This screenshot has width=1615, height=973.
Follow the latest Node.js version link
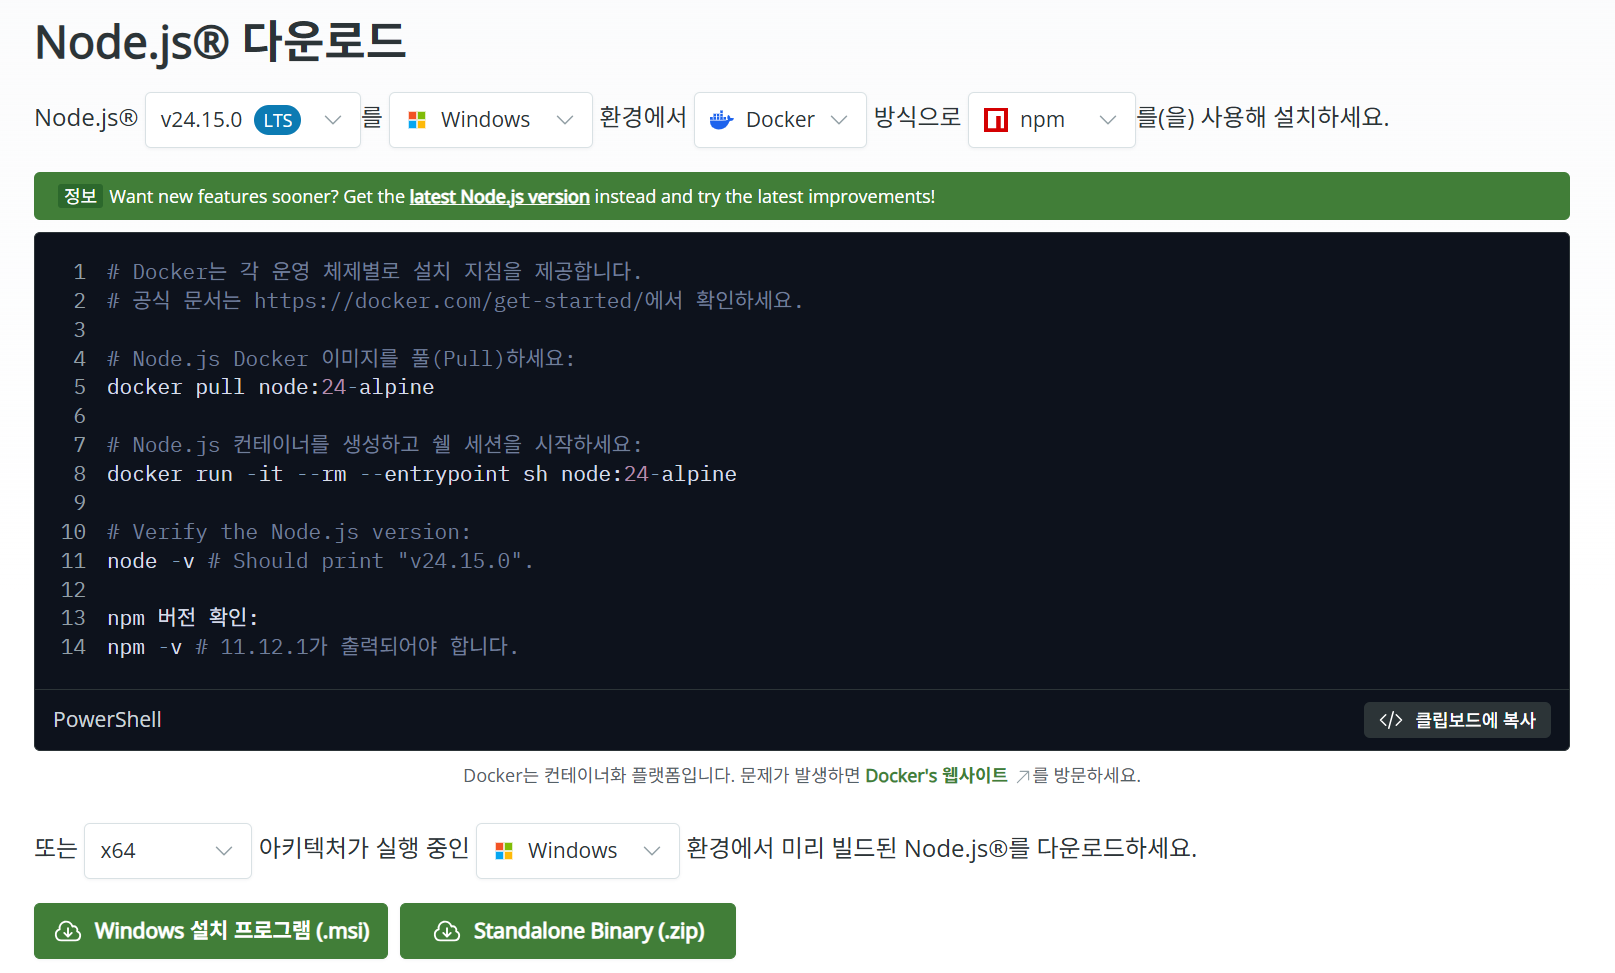(499, 197)
